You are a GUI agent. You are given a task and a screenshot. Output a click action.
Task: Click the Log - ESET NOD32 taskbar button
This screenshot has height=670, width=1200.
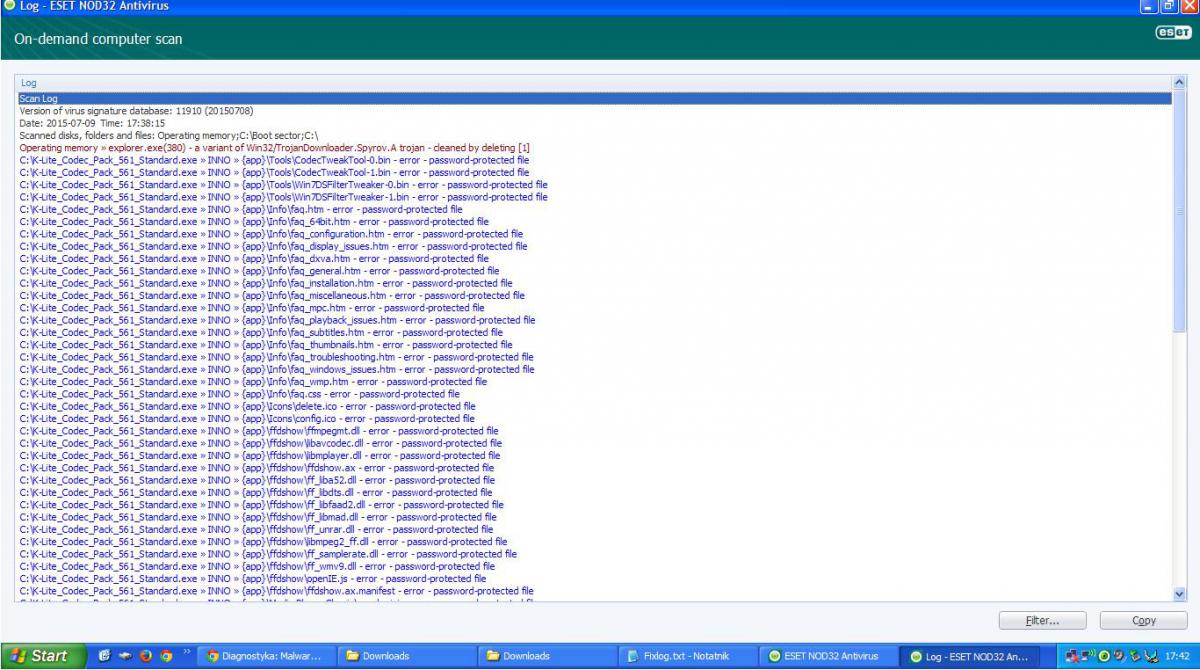971,656
